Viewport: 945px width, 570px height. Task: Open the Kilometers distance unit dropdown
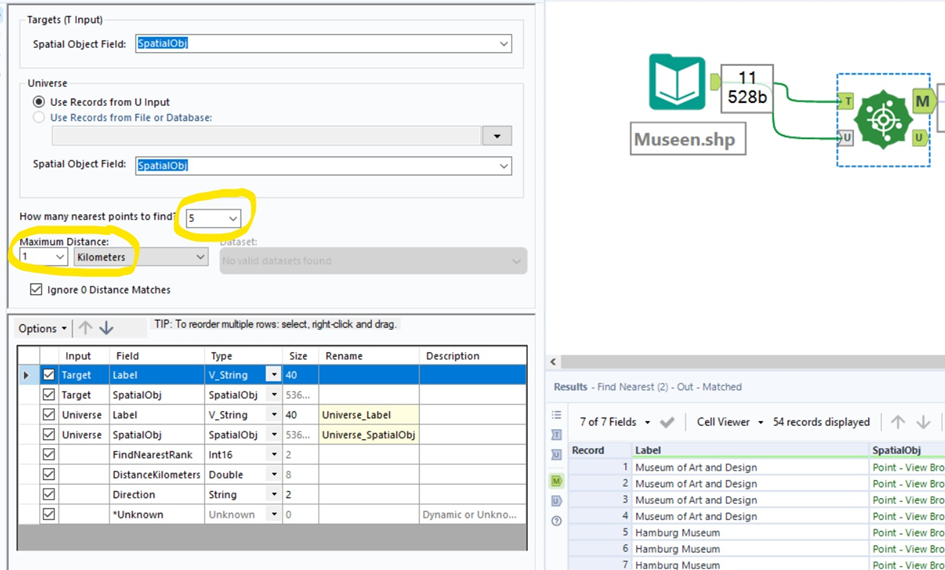click(x=140, y=257)
